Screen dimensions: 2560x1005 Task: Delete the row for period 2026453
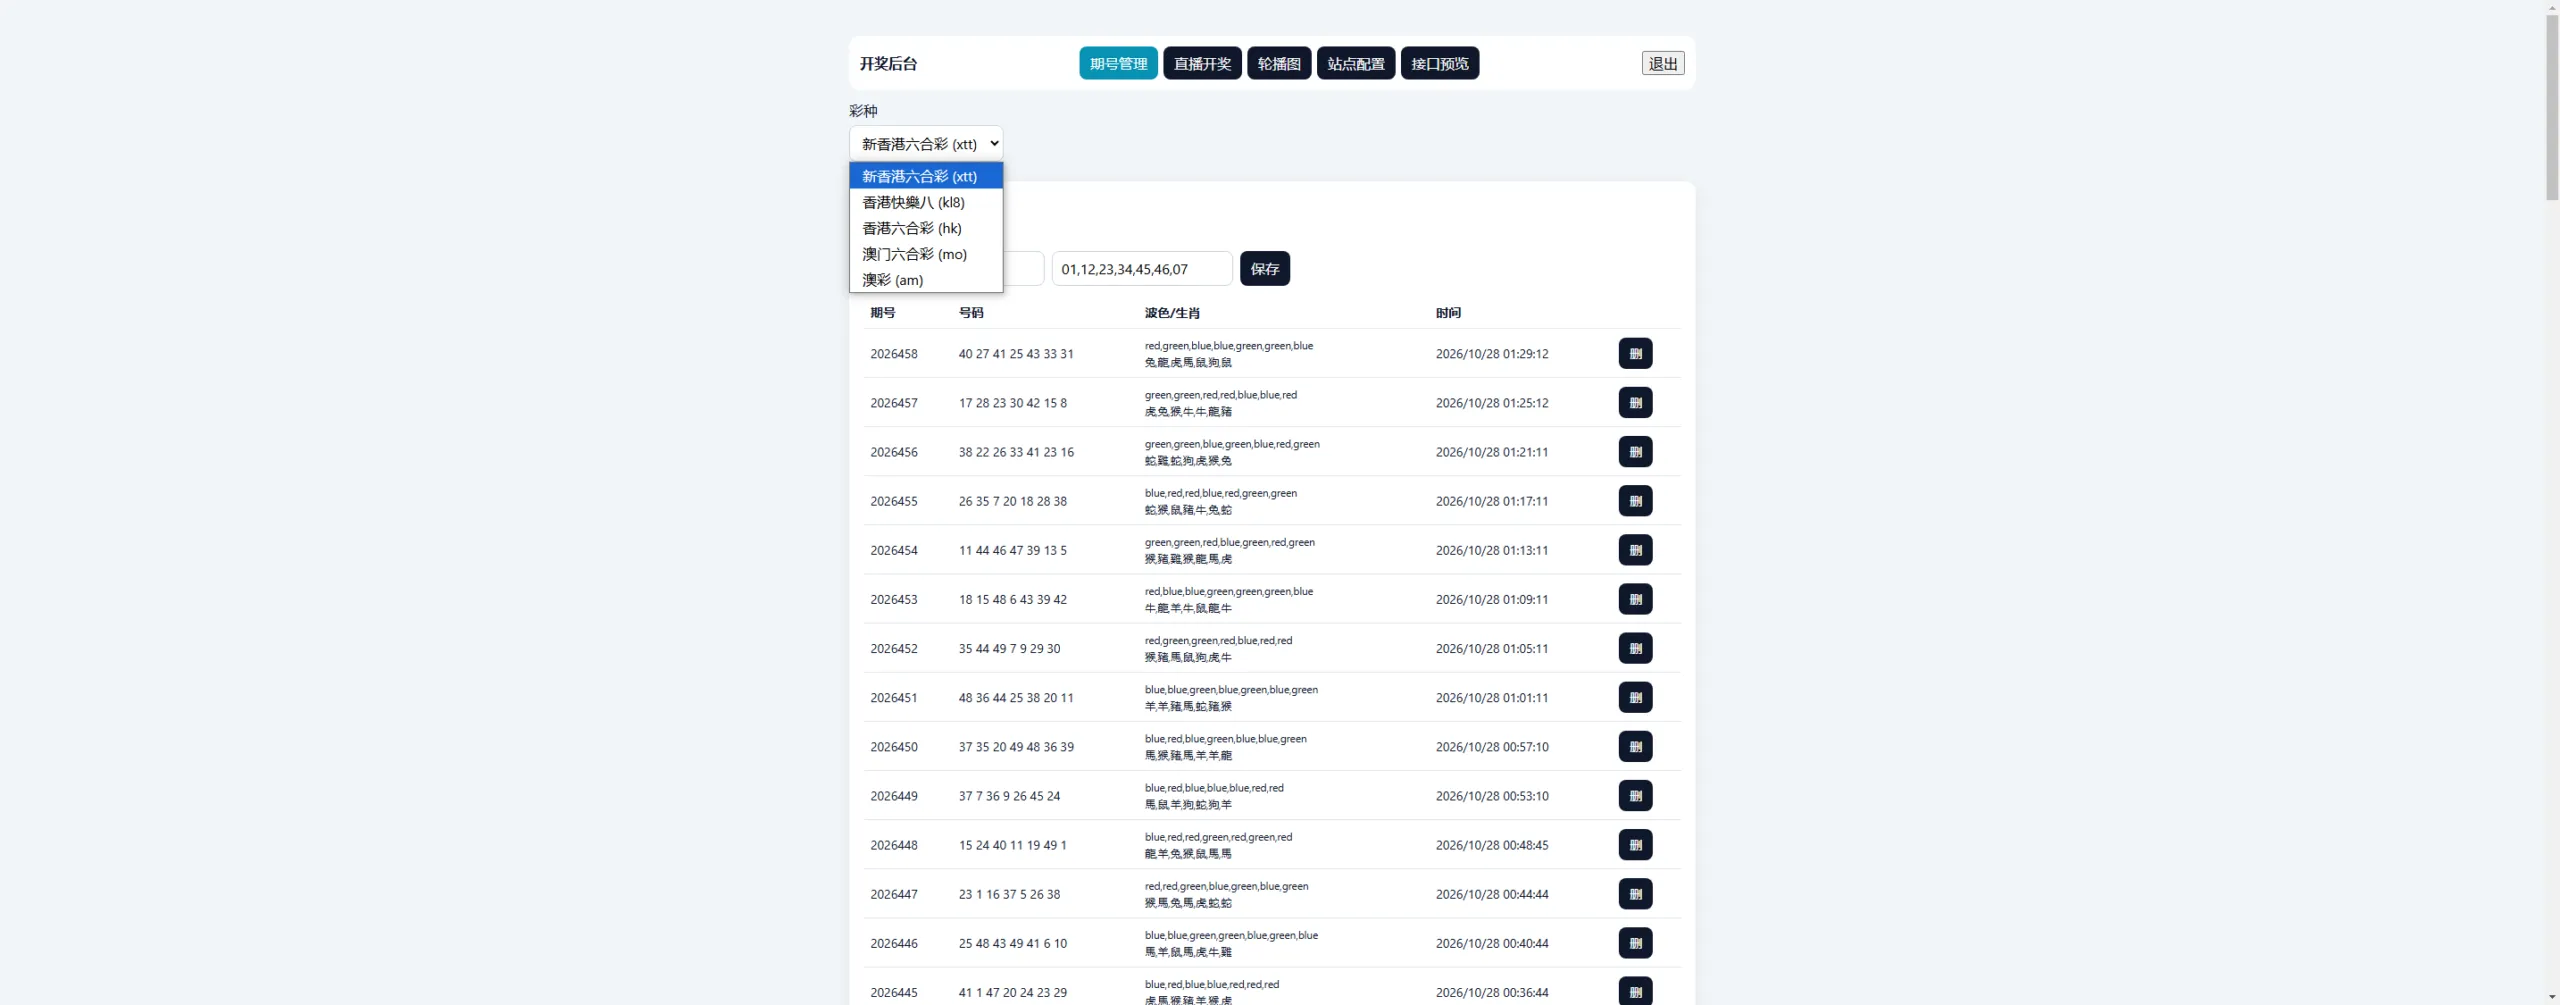click(1635, 598)
